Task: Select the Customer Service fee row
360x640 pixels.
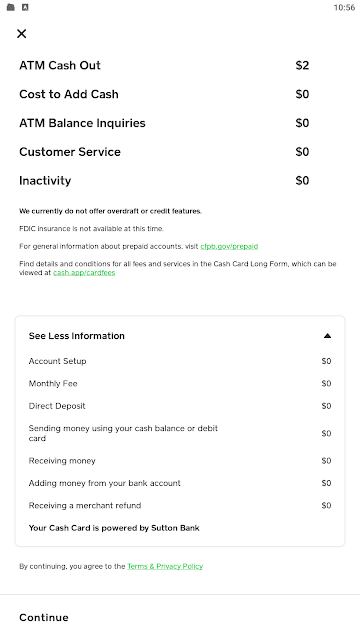Action: [x=164, y=152]
